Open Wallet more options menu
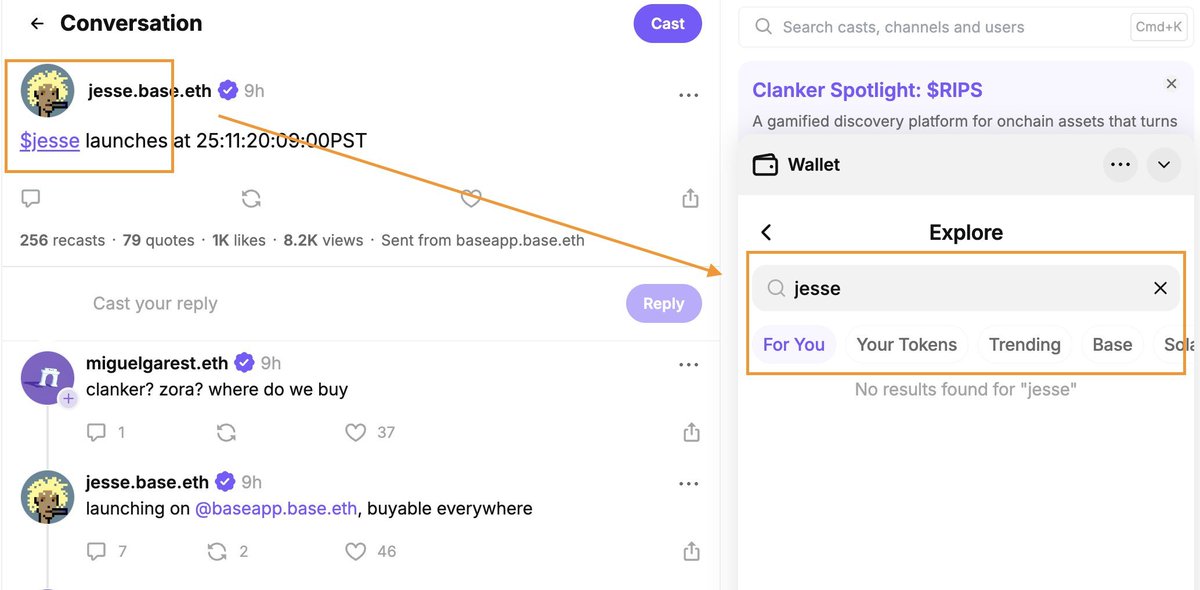 (1121, 165)
